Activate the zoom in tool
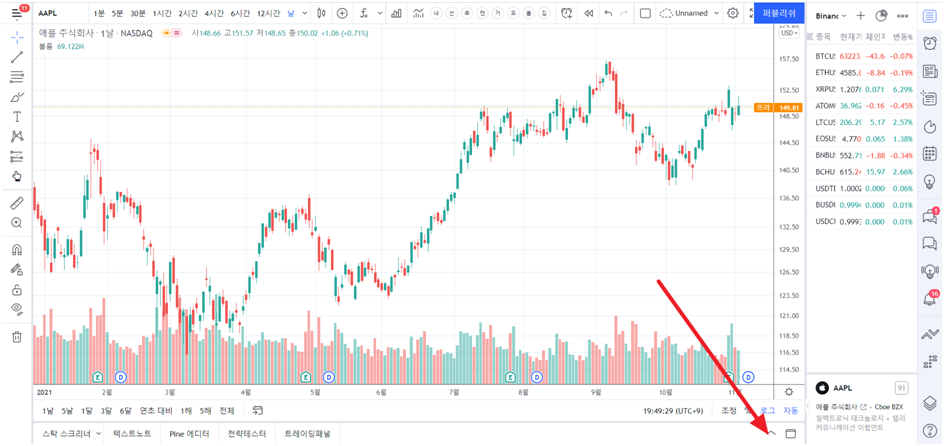Image resolution: width=944 pixels, height=446 pixels. (17, 223)
